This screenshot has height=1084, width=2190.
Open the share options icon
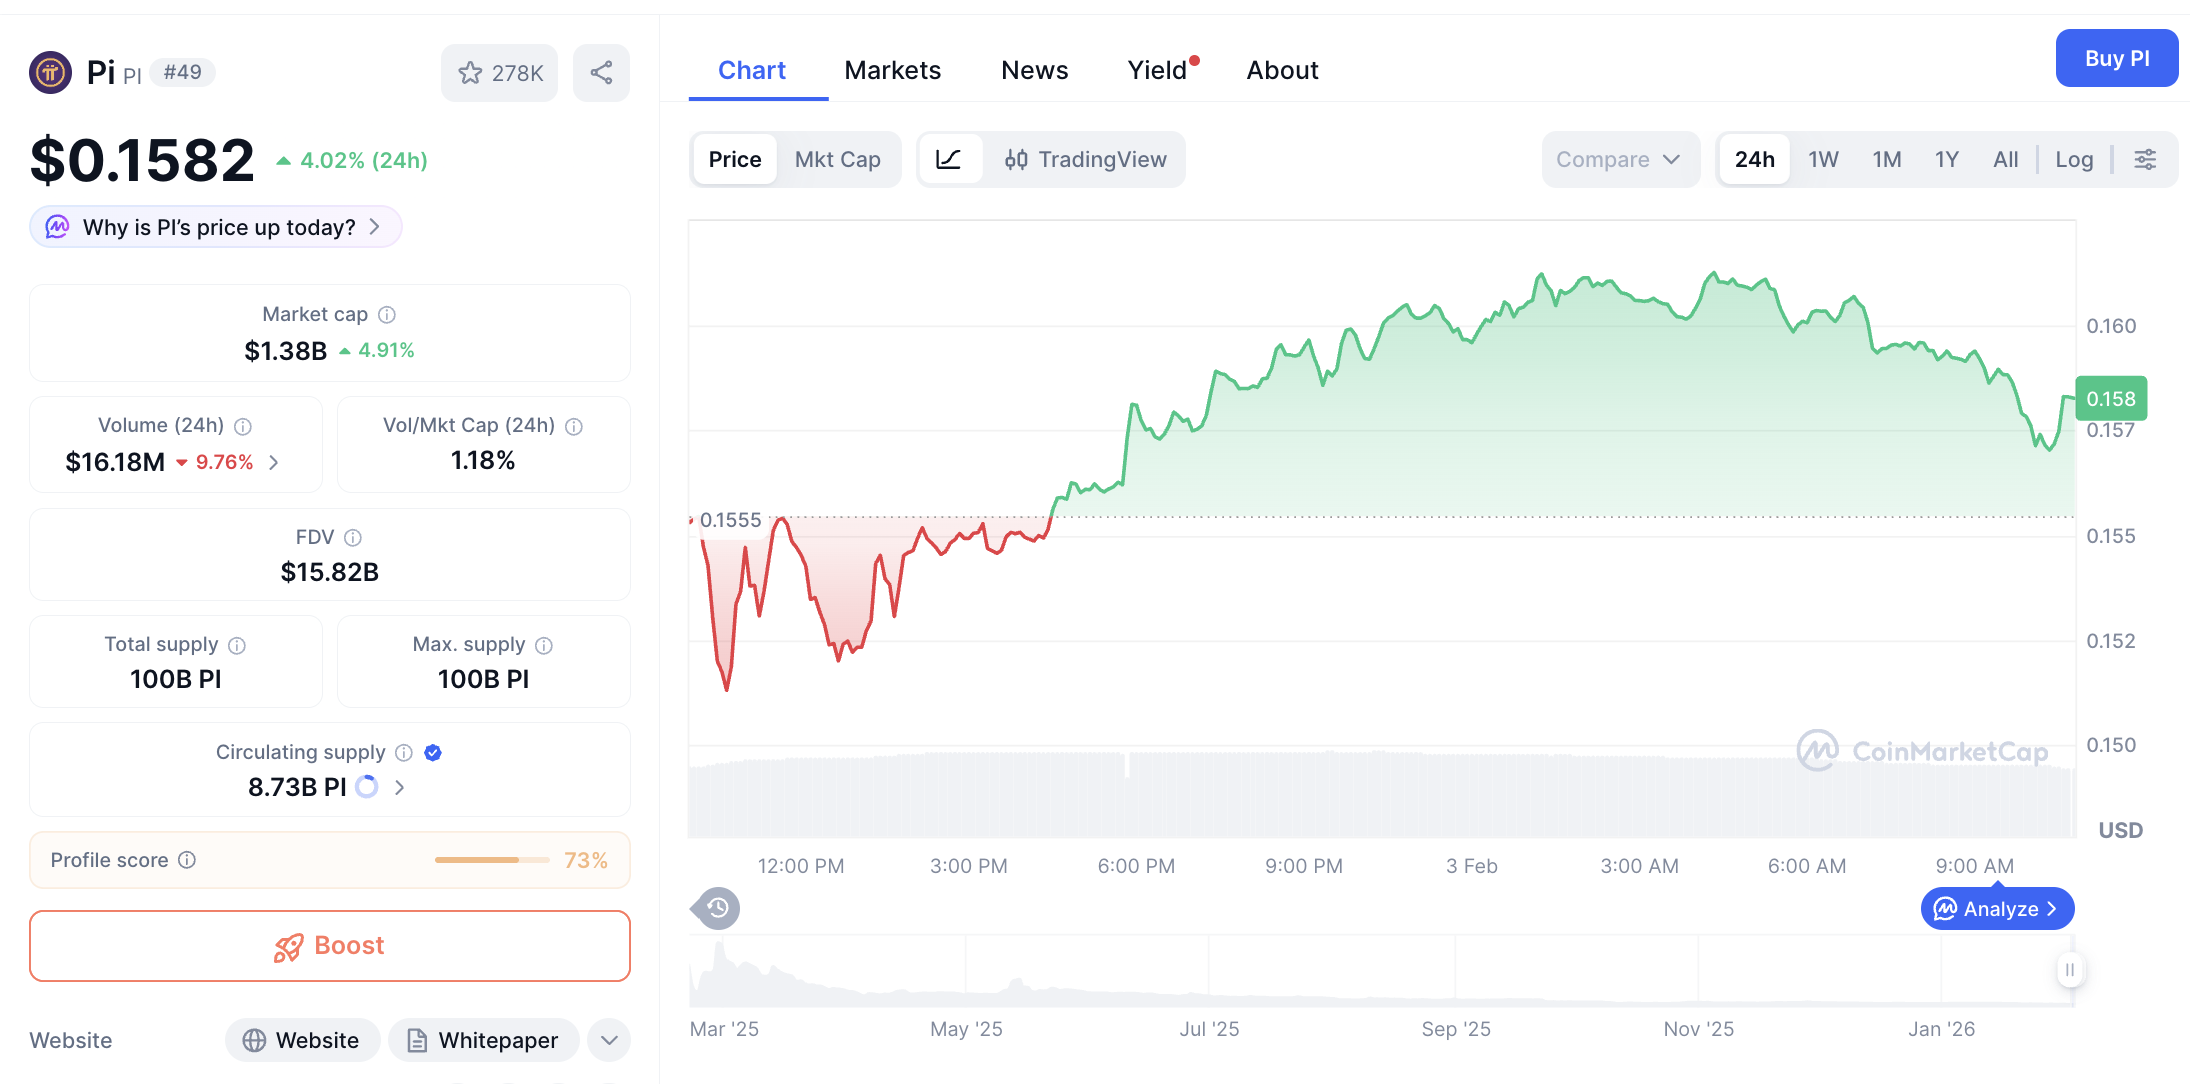pyautogui.click(x=601, y=72)
